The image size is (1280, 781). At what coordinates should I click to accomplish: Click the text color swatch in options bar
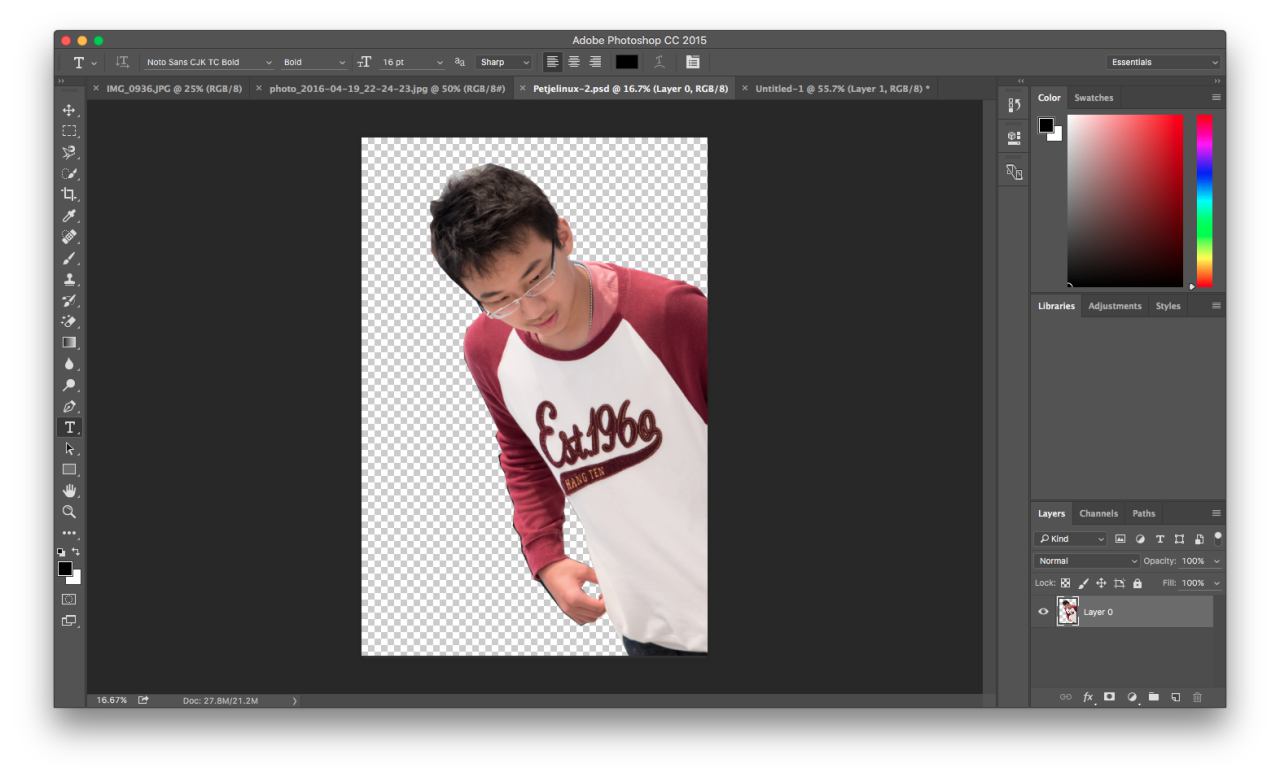tap(627, 62)
